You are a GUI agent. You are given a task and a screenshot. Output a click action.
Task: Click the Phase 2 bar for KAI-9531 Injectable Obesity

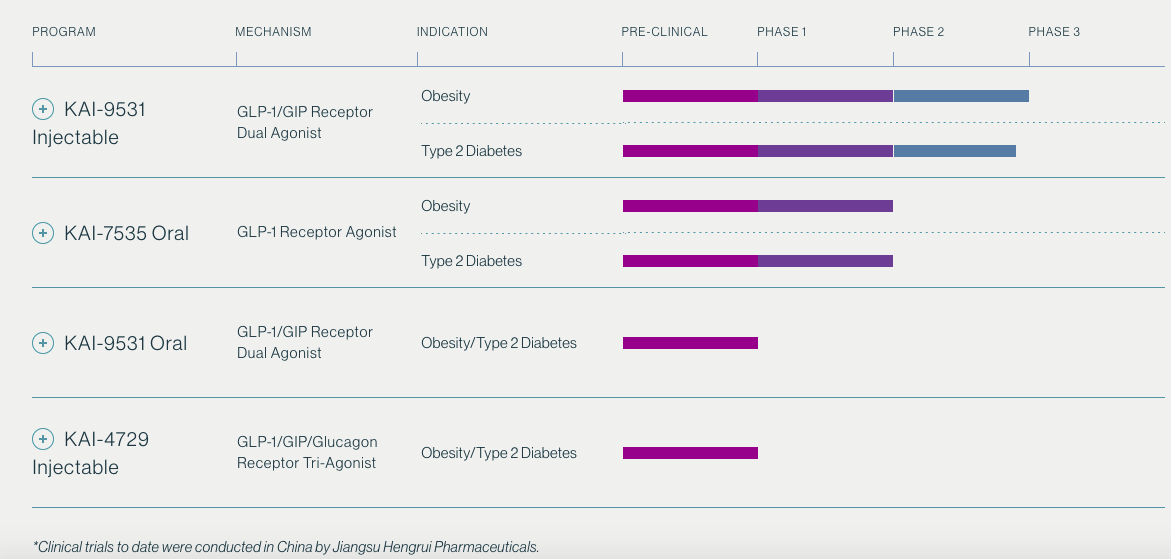click(x=961, y=96)
